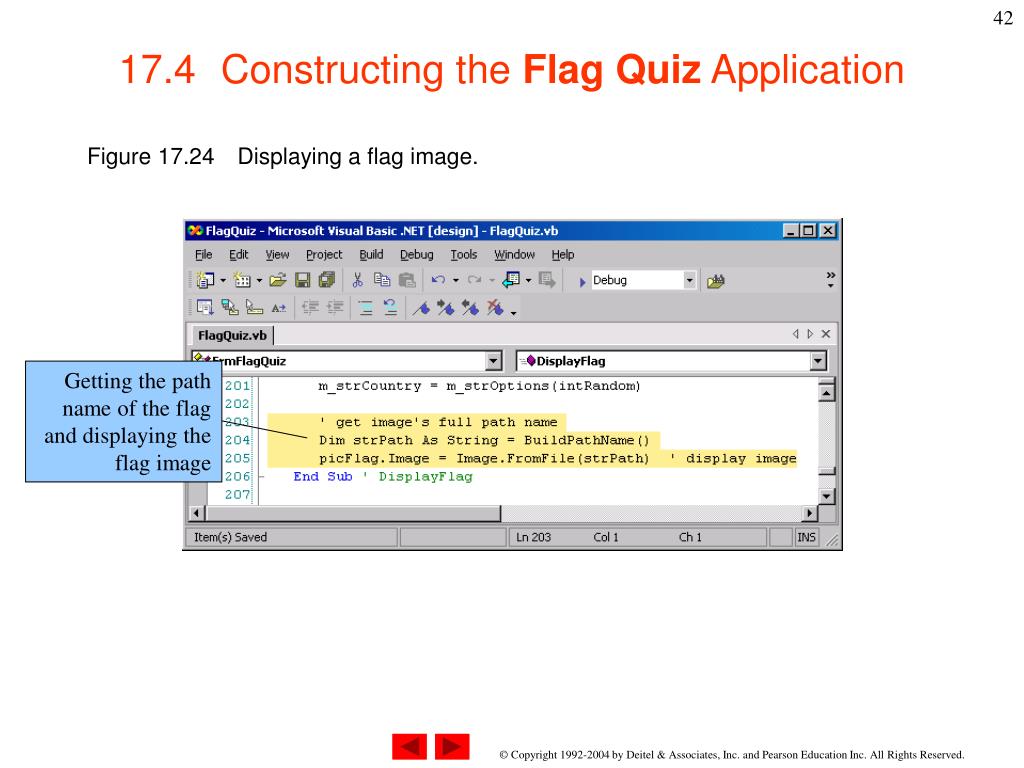Click the Redo arrow icon
The width and height of the screenshot is (1024, 768).
point(475,280)
